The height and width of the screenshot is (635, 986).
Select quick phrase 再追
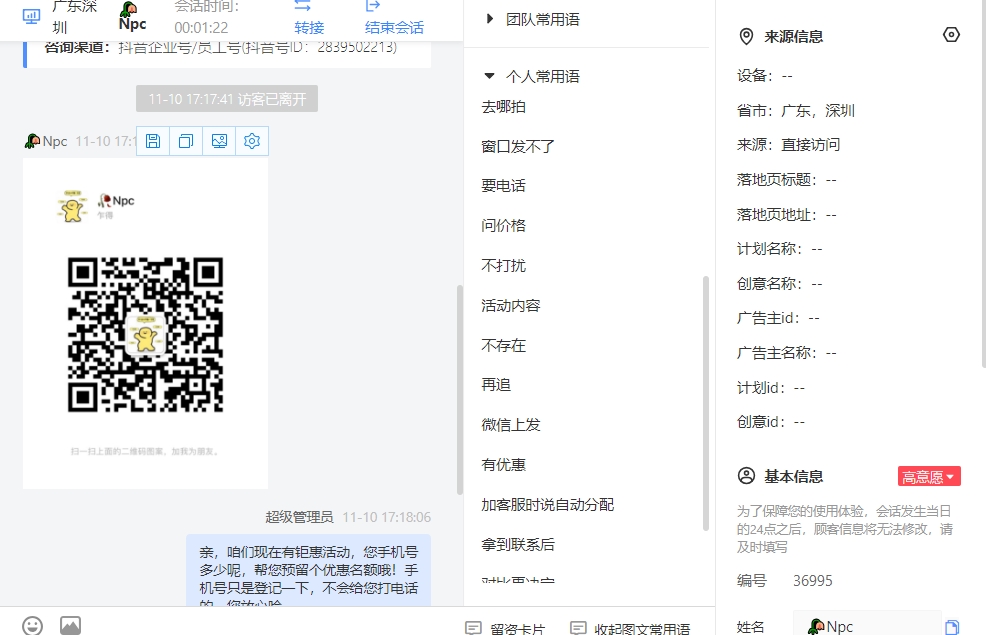tap(496, 385)
